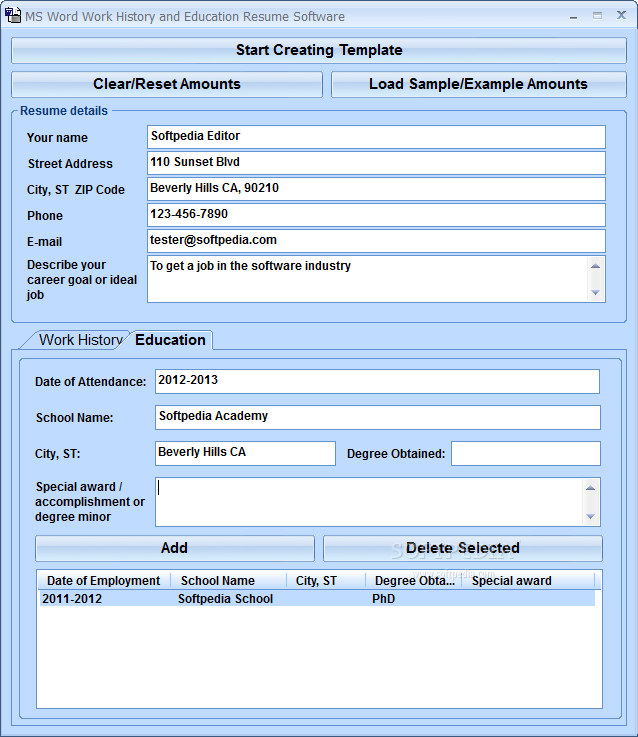Click the Special award text area
The height and width of the screenshot is (737, 638).
[x=369, y=502]
